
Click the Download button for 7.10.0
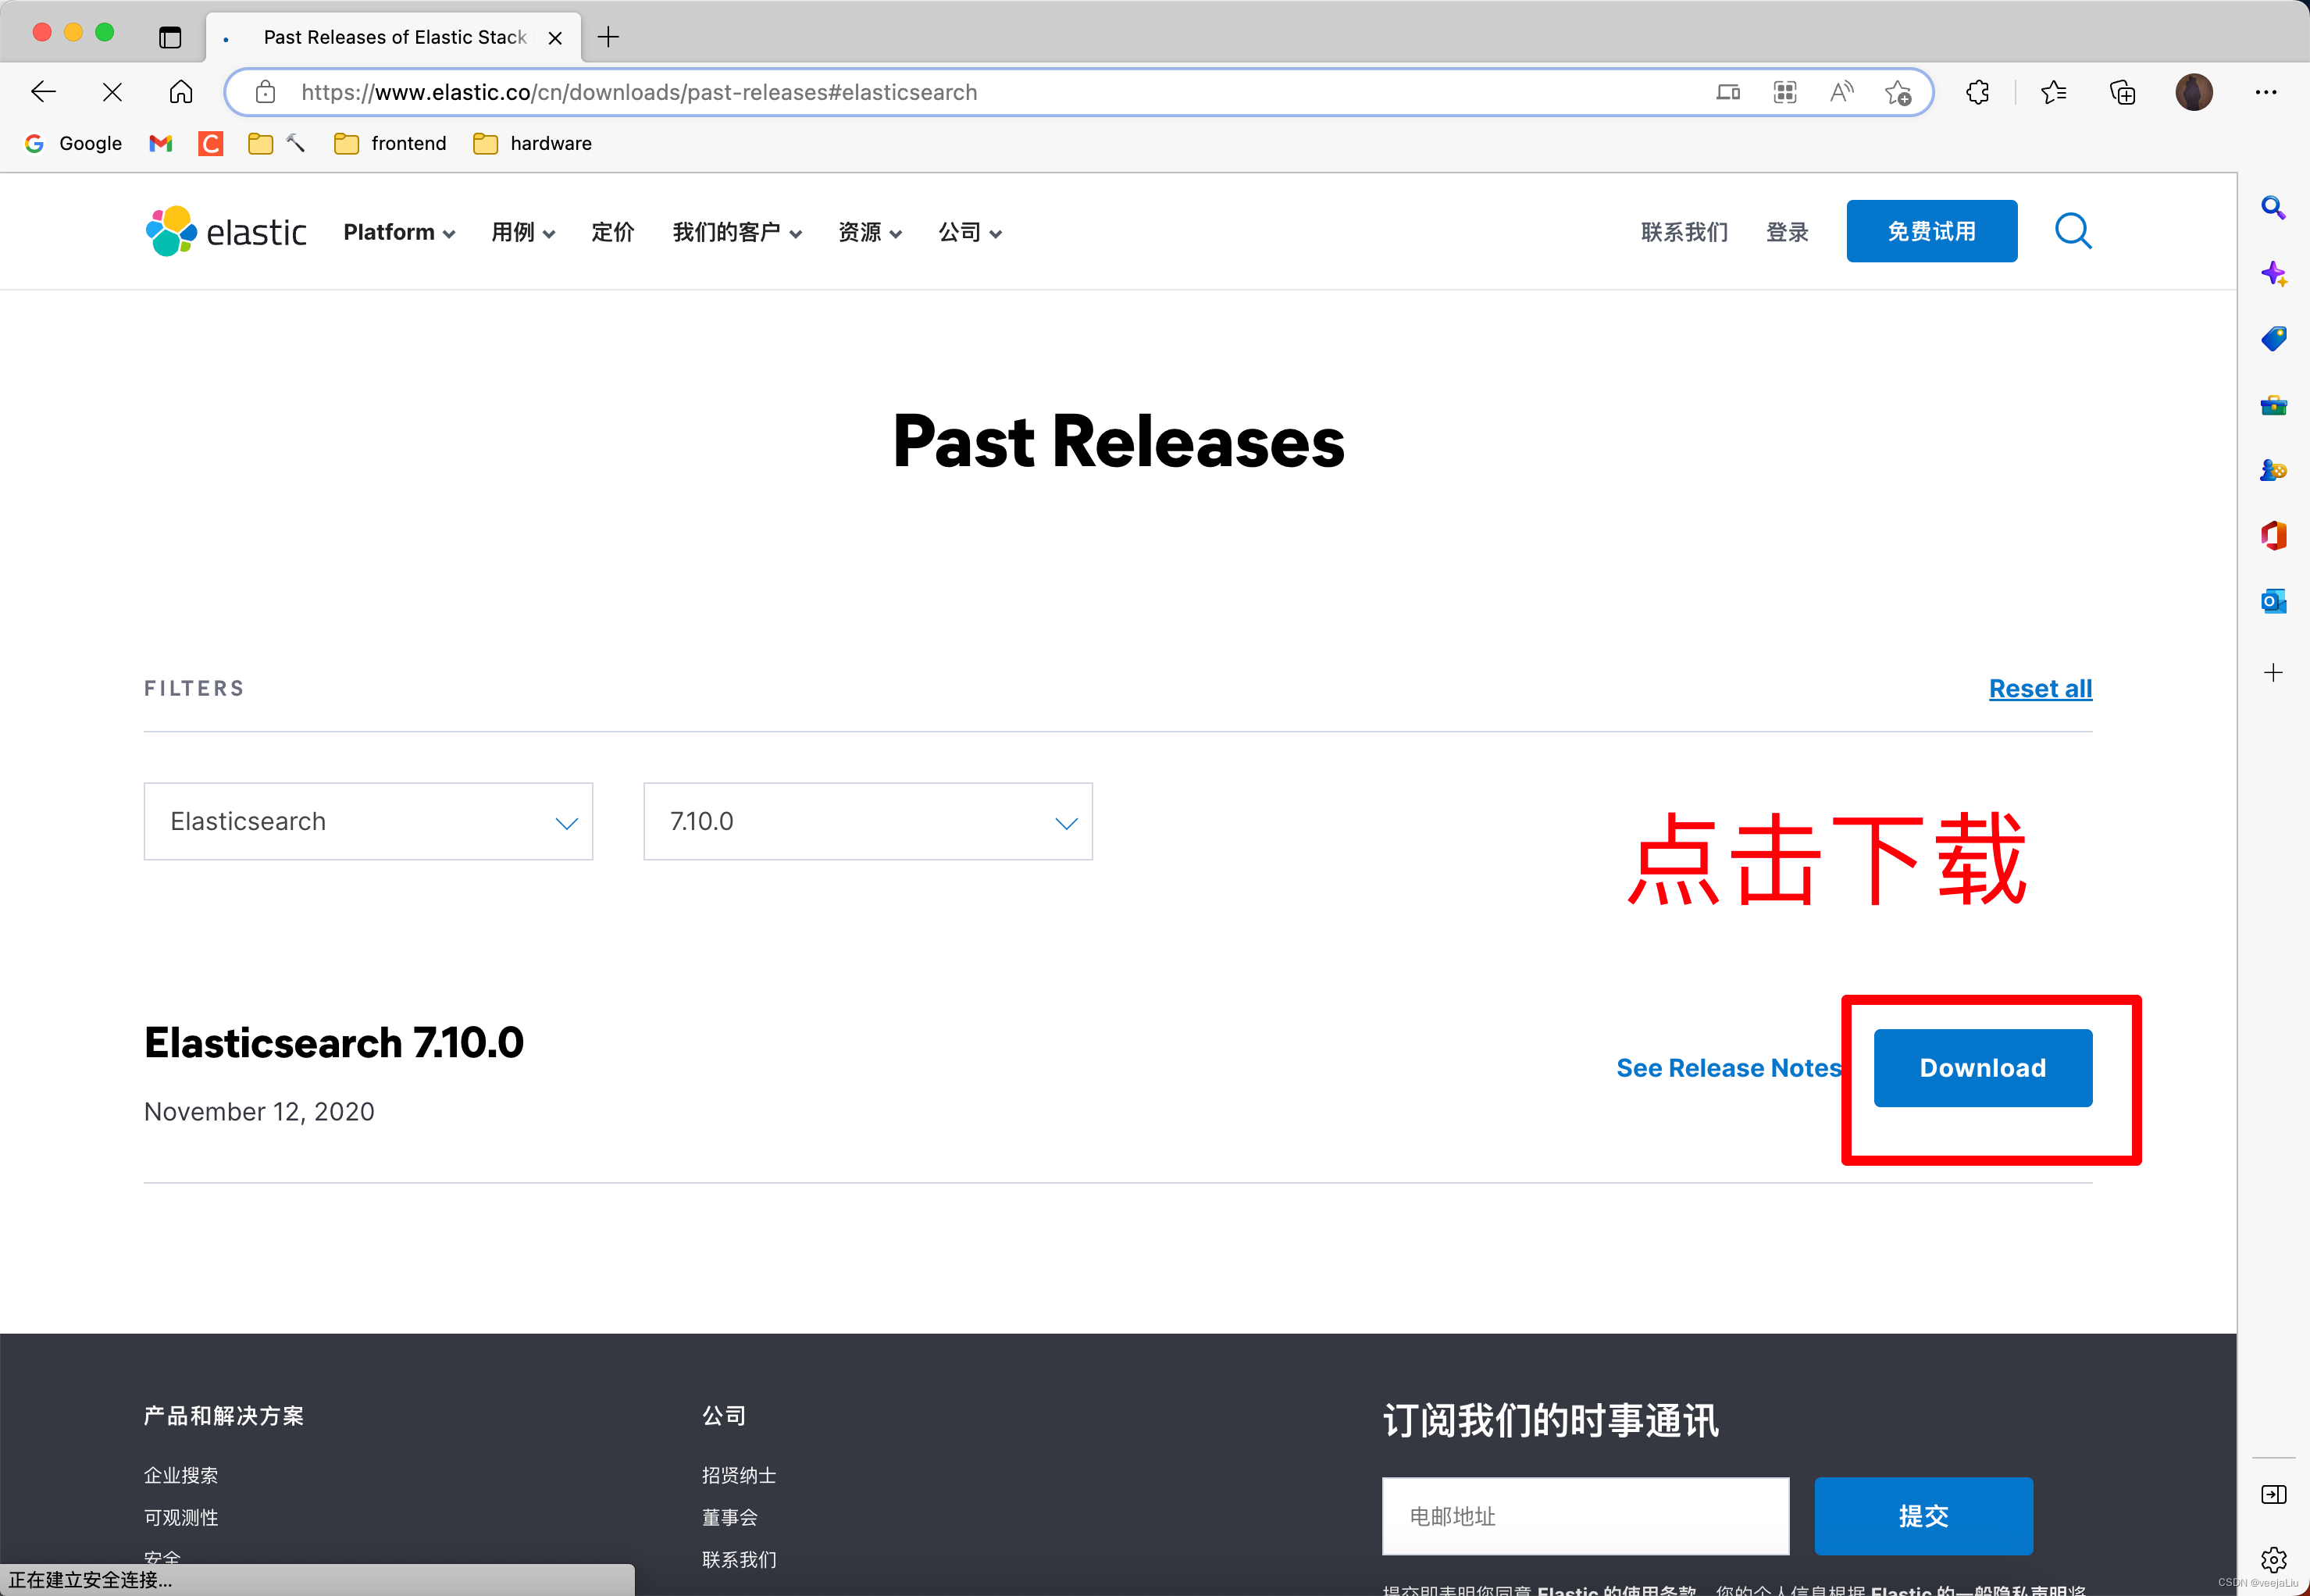[1982, 1067]
